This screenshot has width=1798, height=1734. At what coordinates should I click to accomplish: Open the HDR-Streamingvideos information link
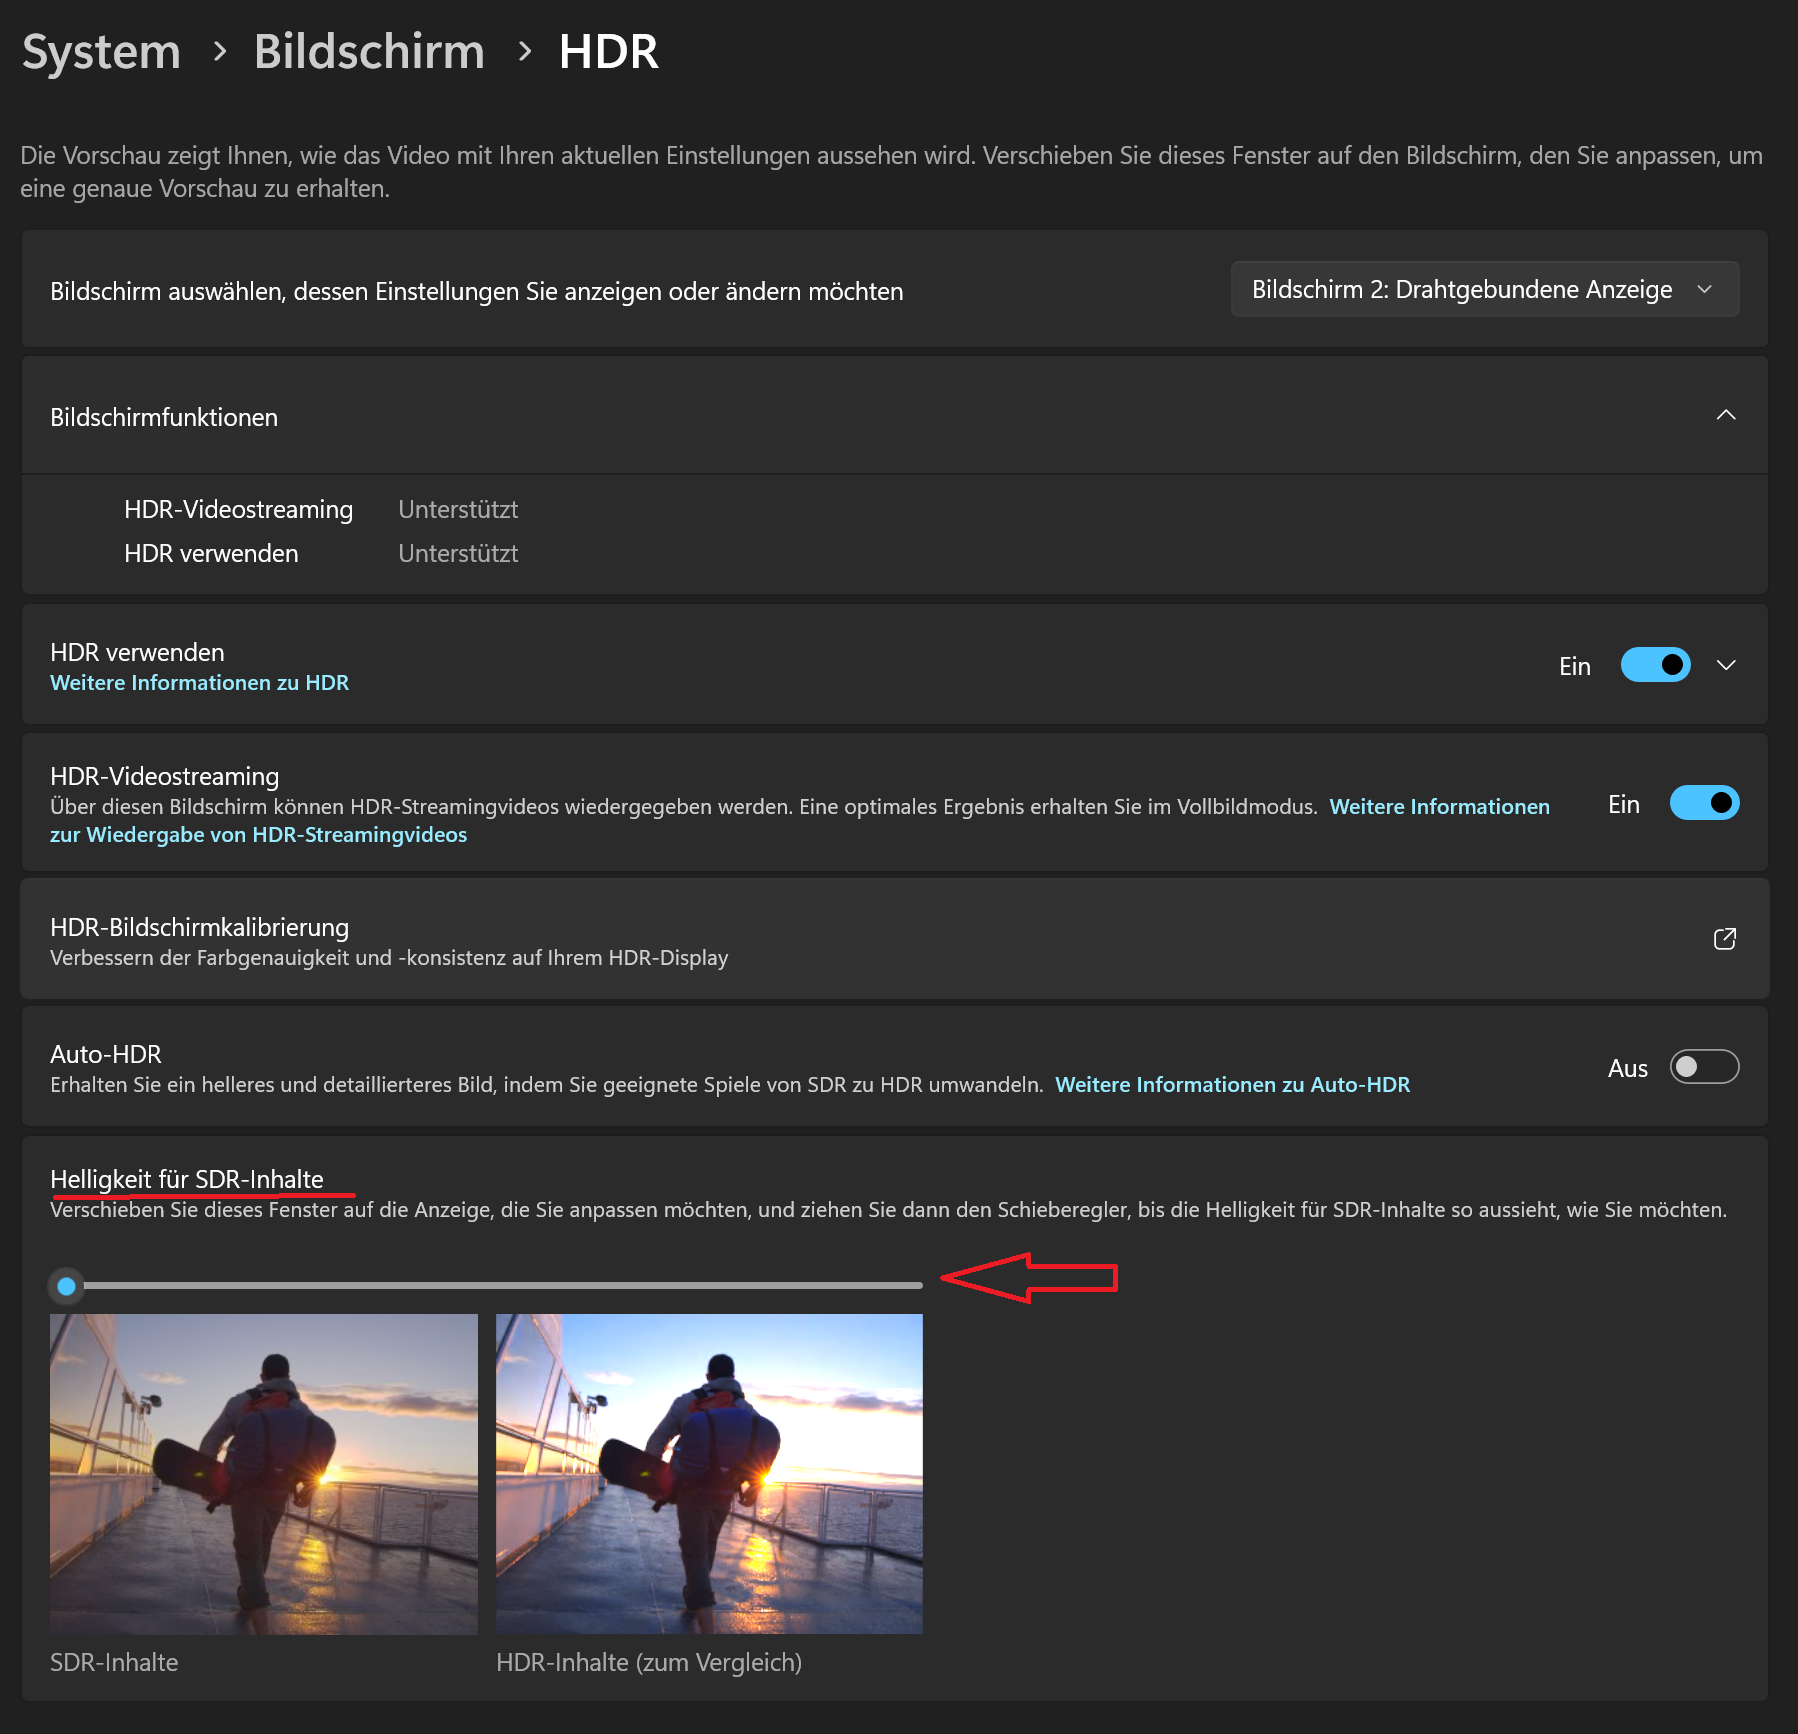click(258, 834)
